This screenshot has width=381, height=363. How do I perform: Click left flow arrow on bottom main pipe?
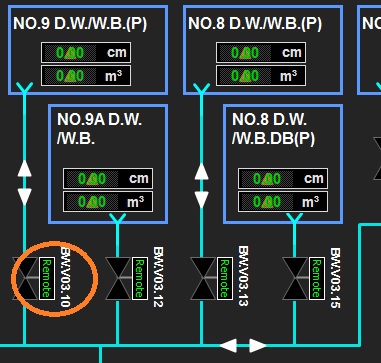(x=229, y=345)
